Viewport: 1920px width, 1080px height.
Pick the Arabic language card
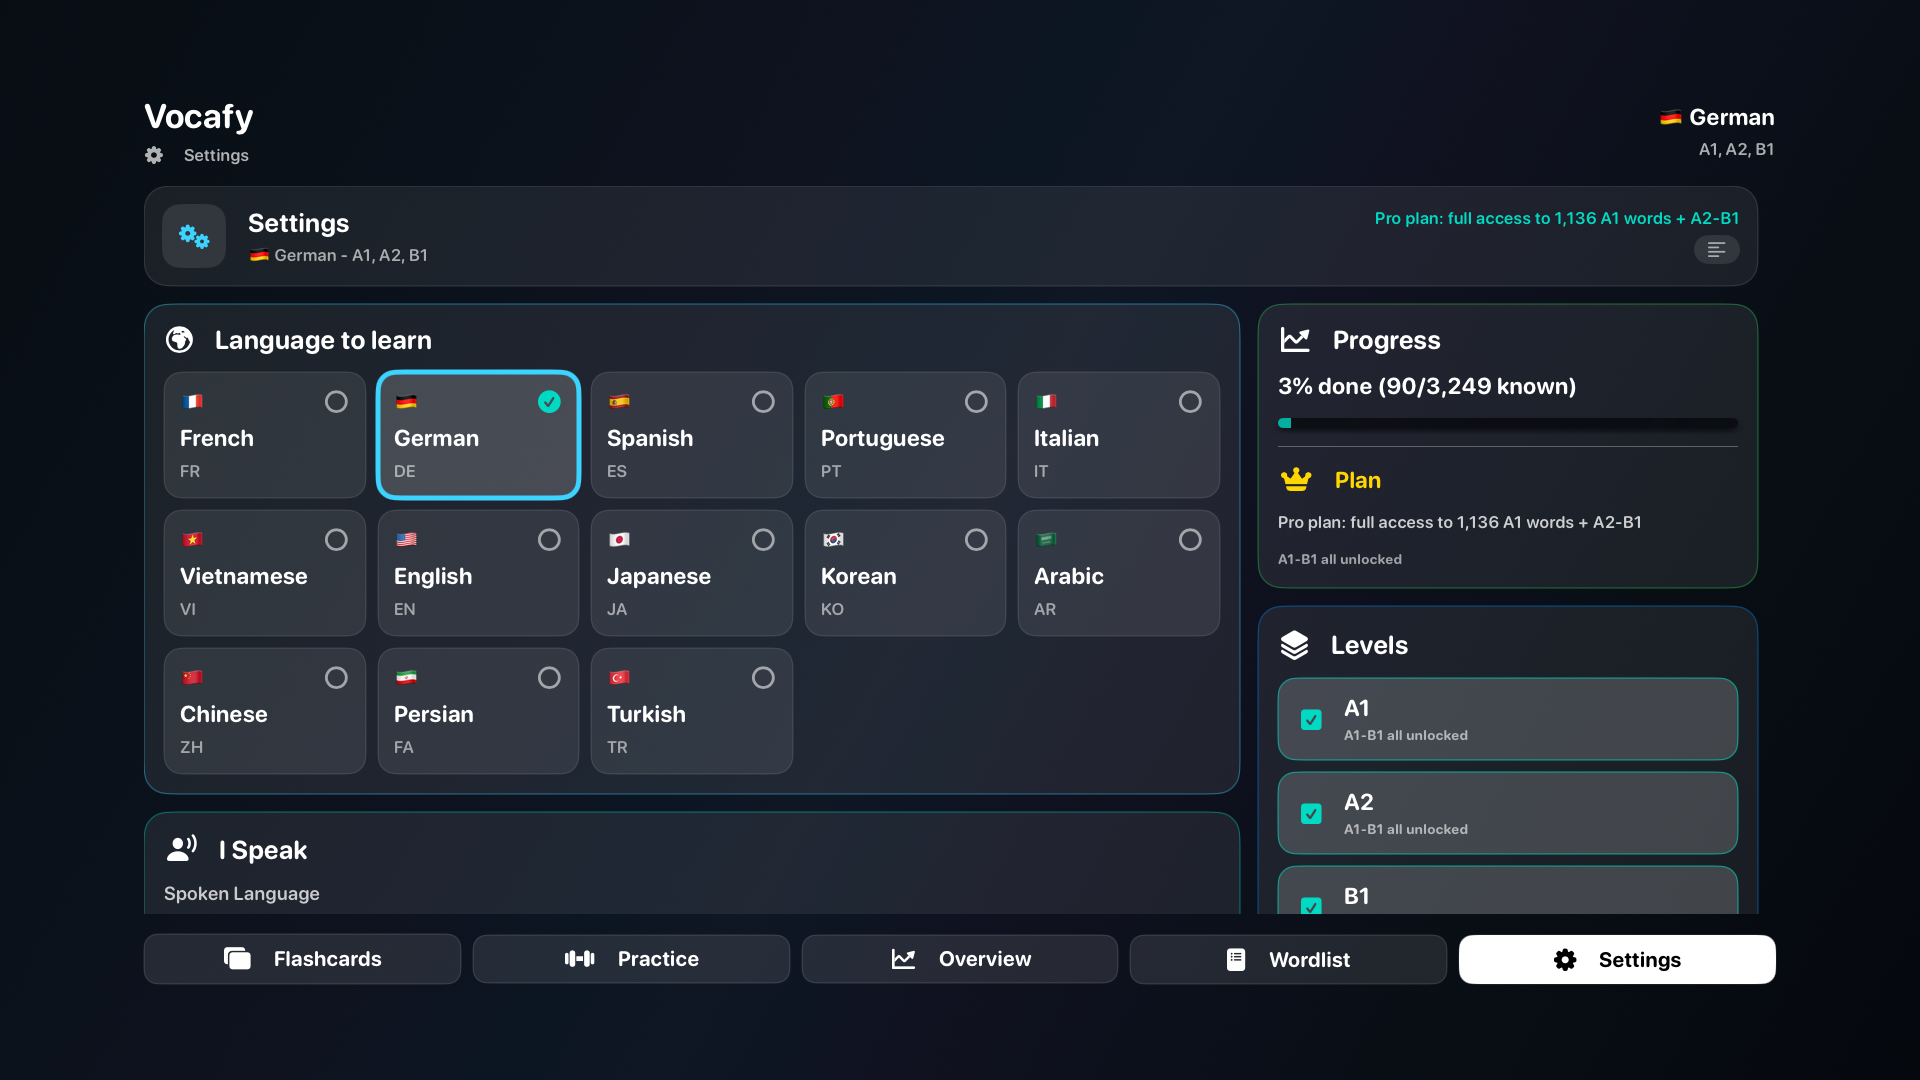pyautogui.click(x=1119, y=573)
